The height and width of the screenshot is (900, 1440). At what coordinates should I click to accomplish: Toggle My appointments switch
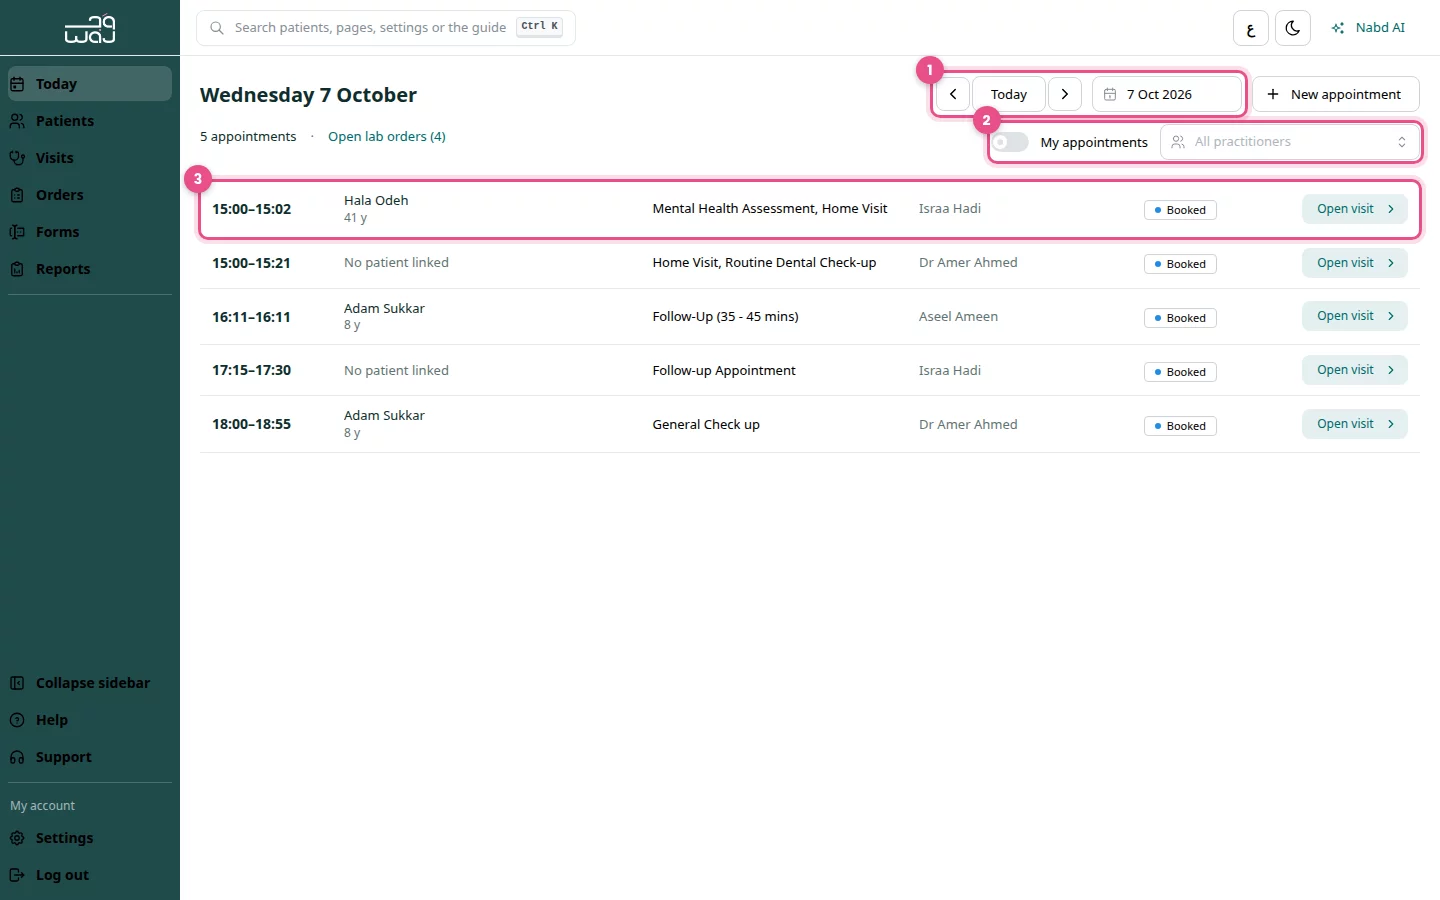pos(1010,142)
